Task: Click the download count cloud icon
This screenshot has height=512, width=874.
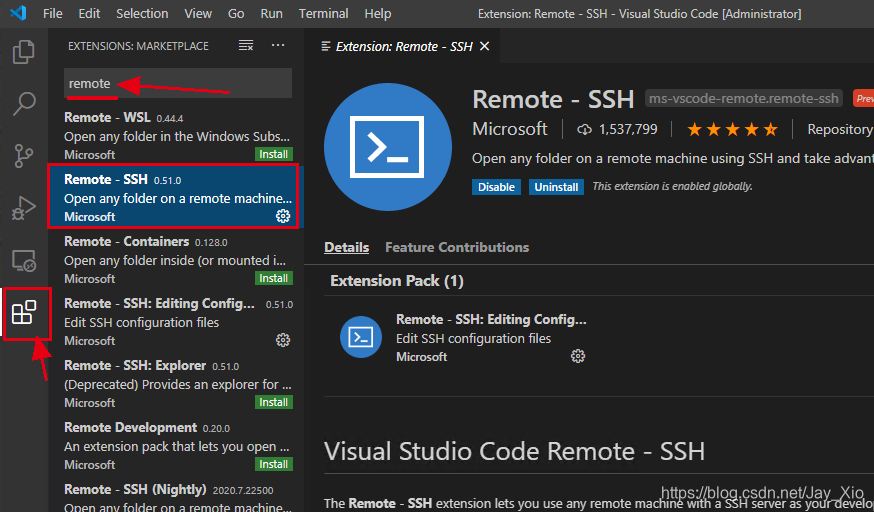Action: pos(584,130)
